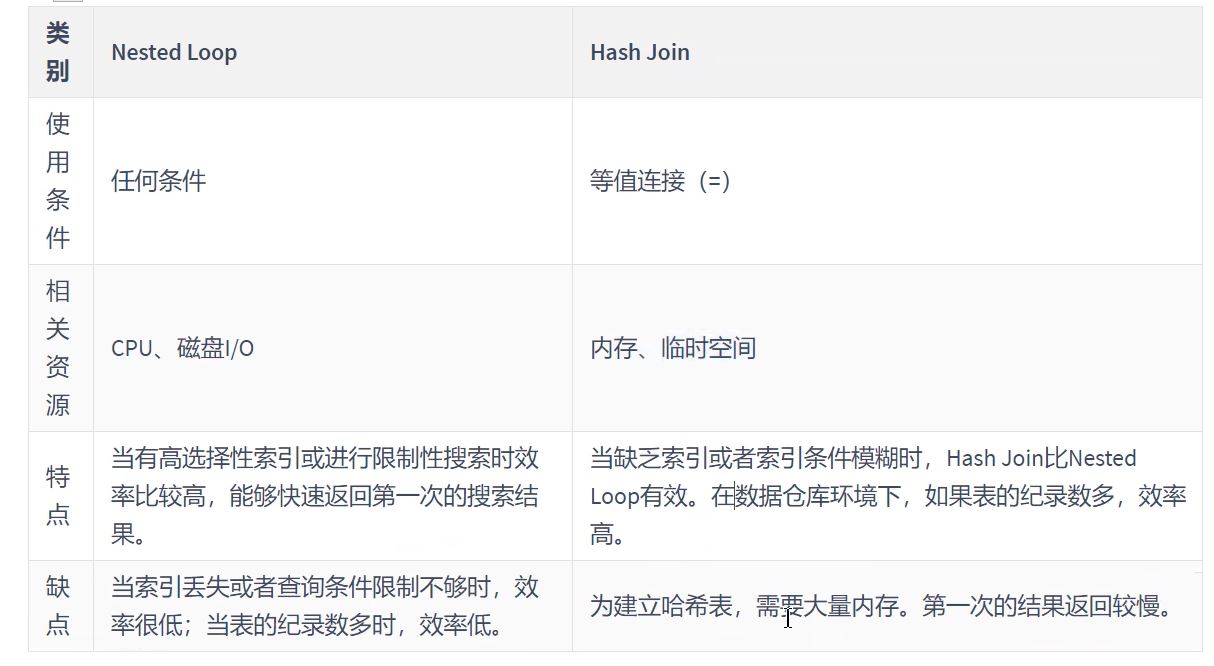The image size is (1214, 666).
Task: Click the line starting 当缺乏索引或者索引条件模糊时
Action: tap(863, 458)
